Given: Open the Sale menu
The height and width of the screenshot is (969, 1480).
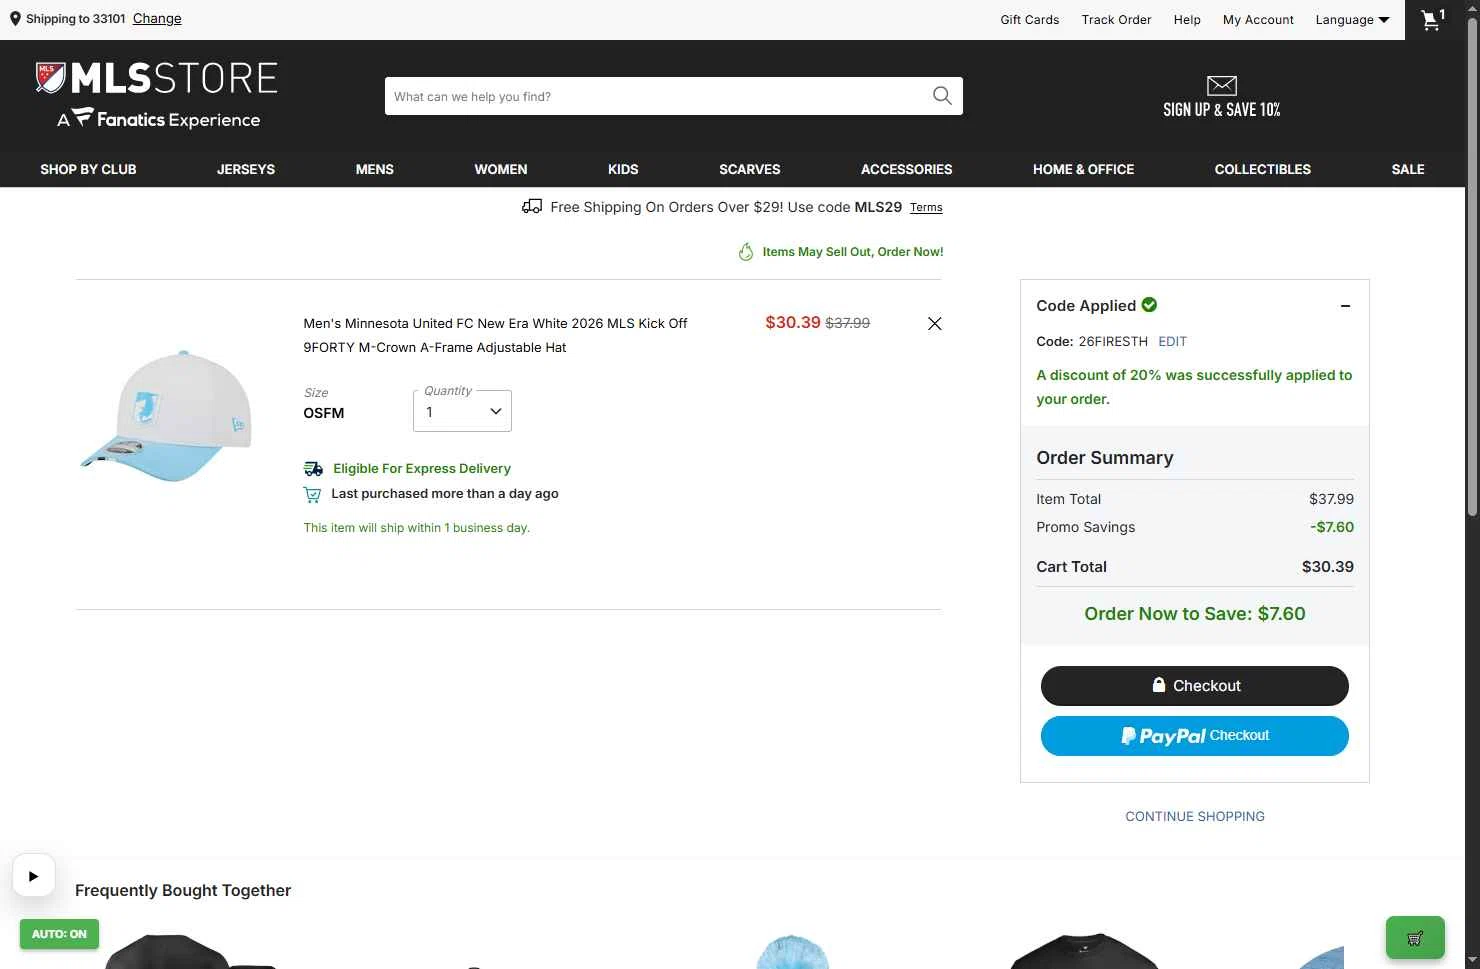Looking at the screenshot, I should pyautogui.click(x=1408, y=169).
